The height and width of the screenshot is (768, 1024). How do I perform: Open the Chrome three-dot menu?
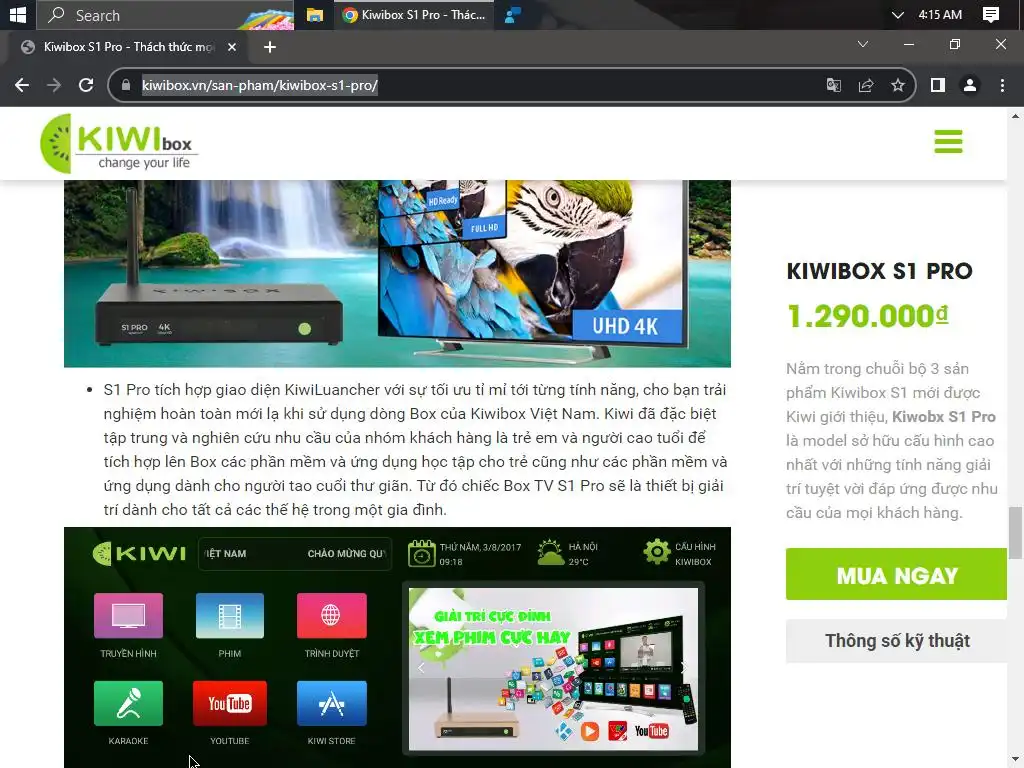[x=1002, y=85]
